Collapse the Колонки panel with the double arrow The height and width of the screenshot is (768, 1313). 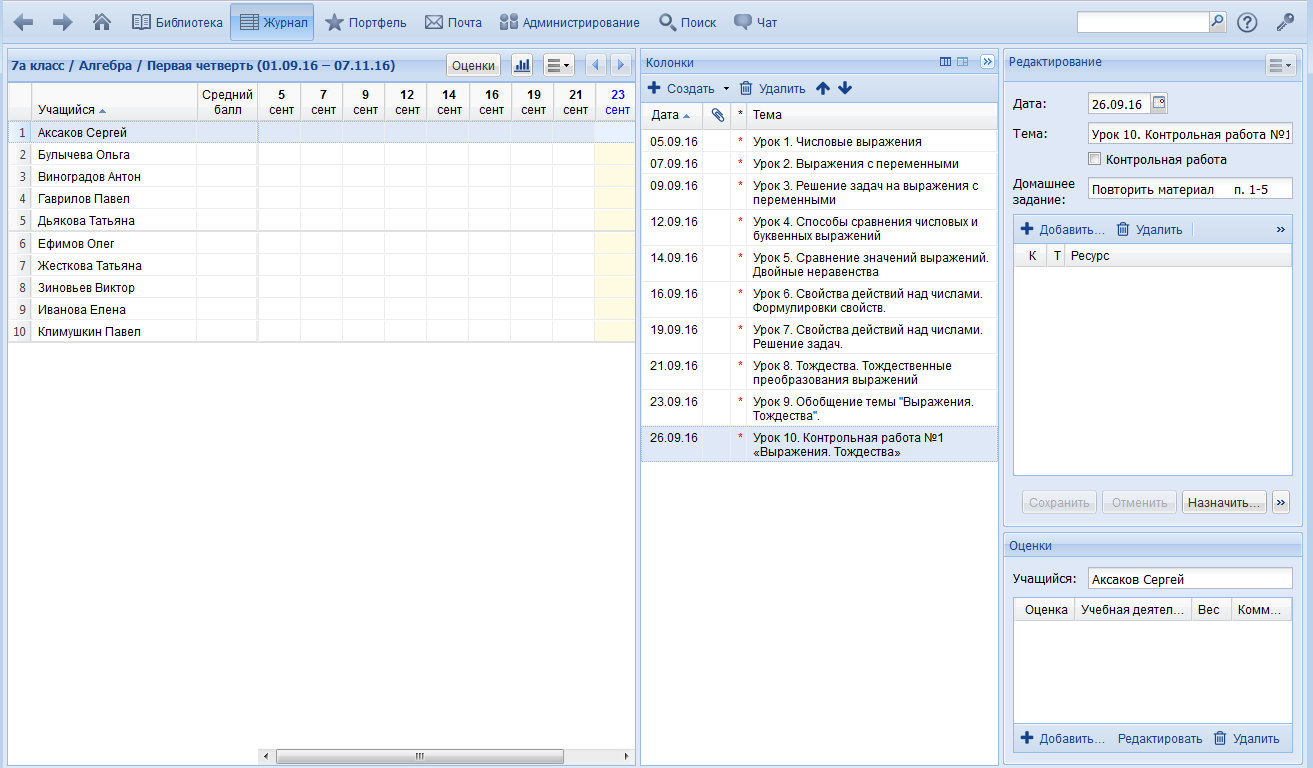click(x=987, y=62)
